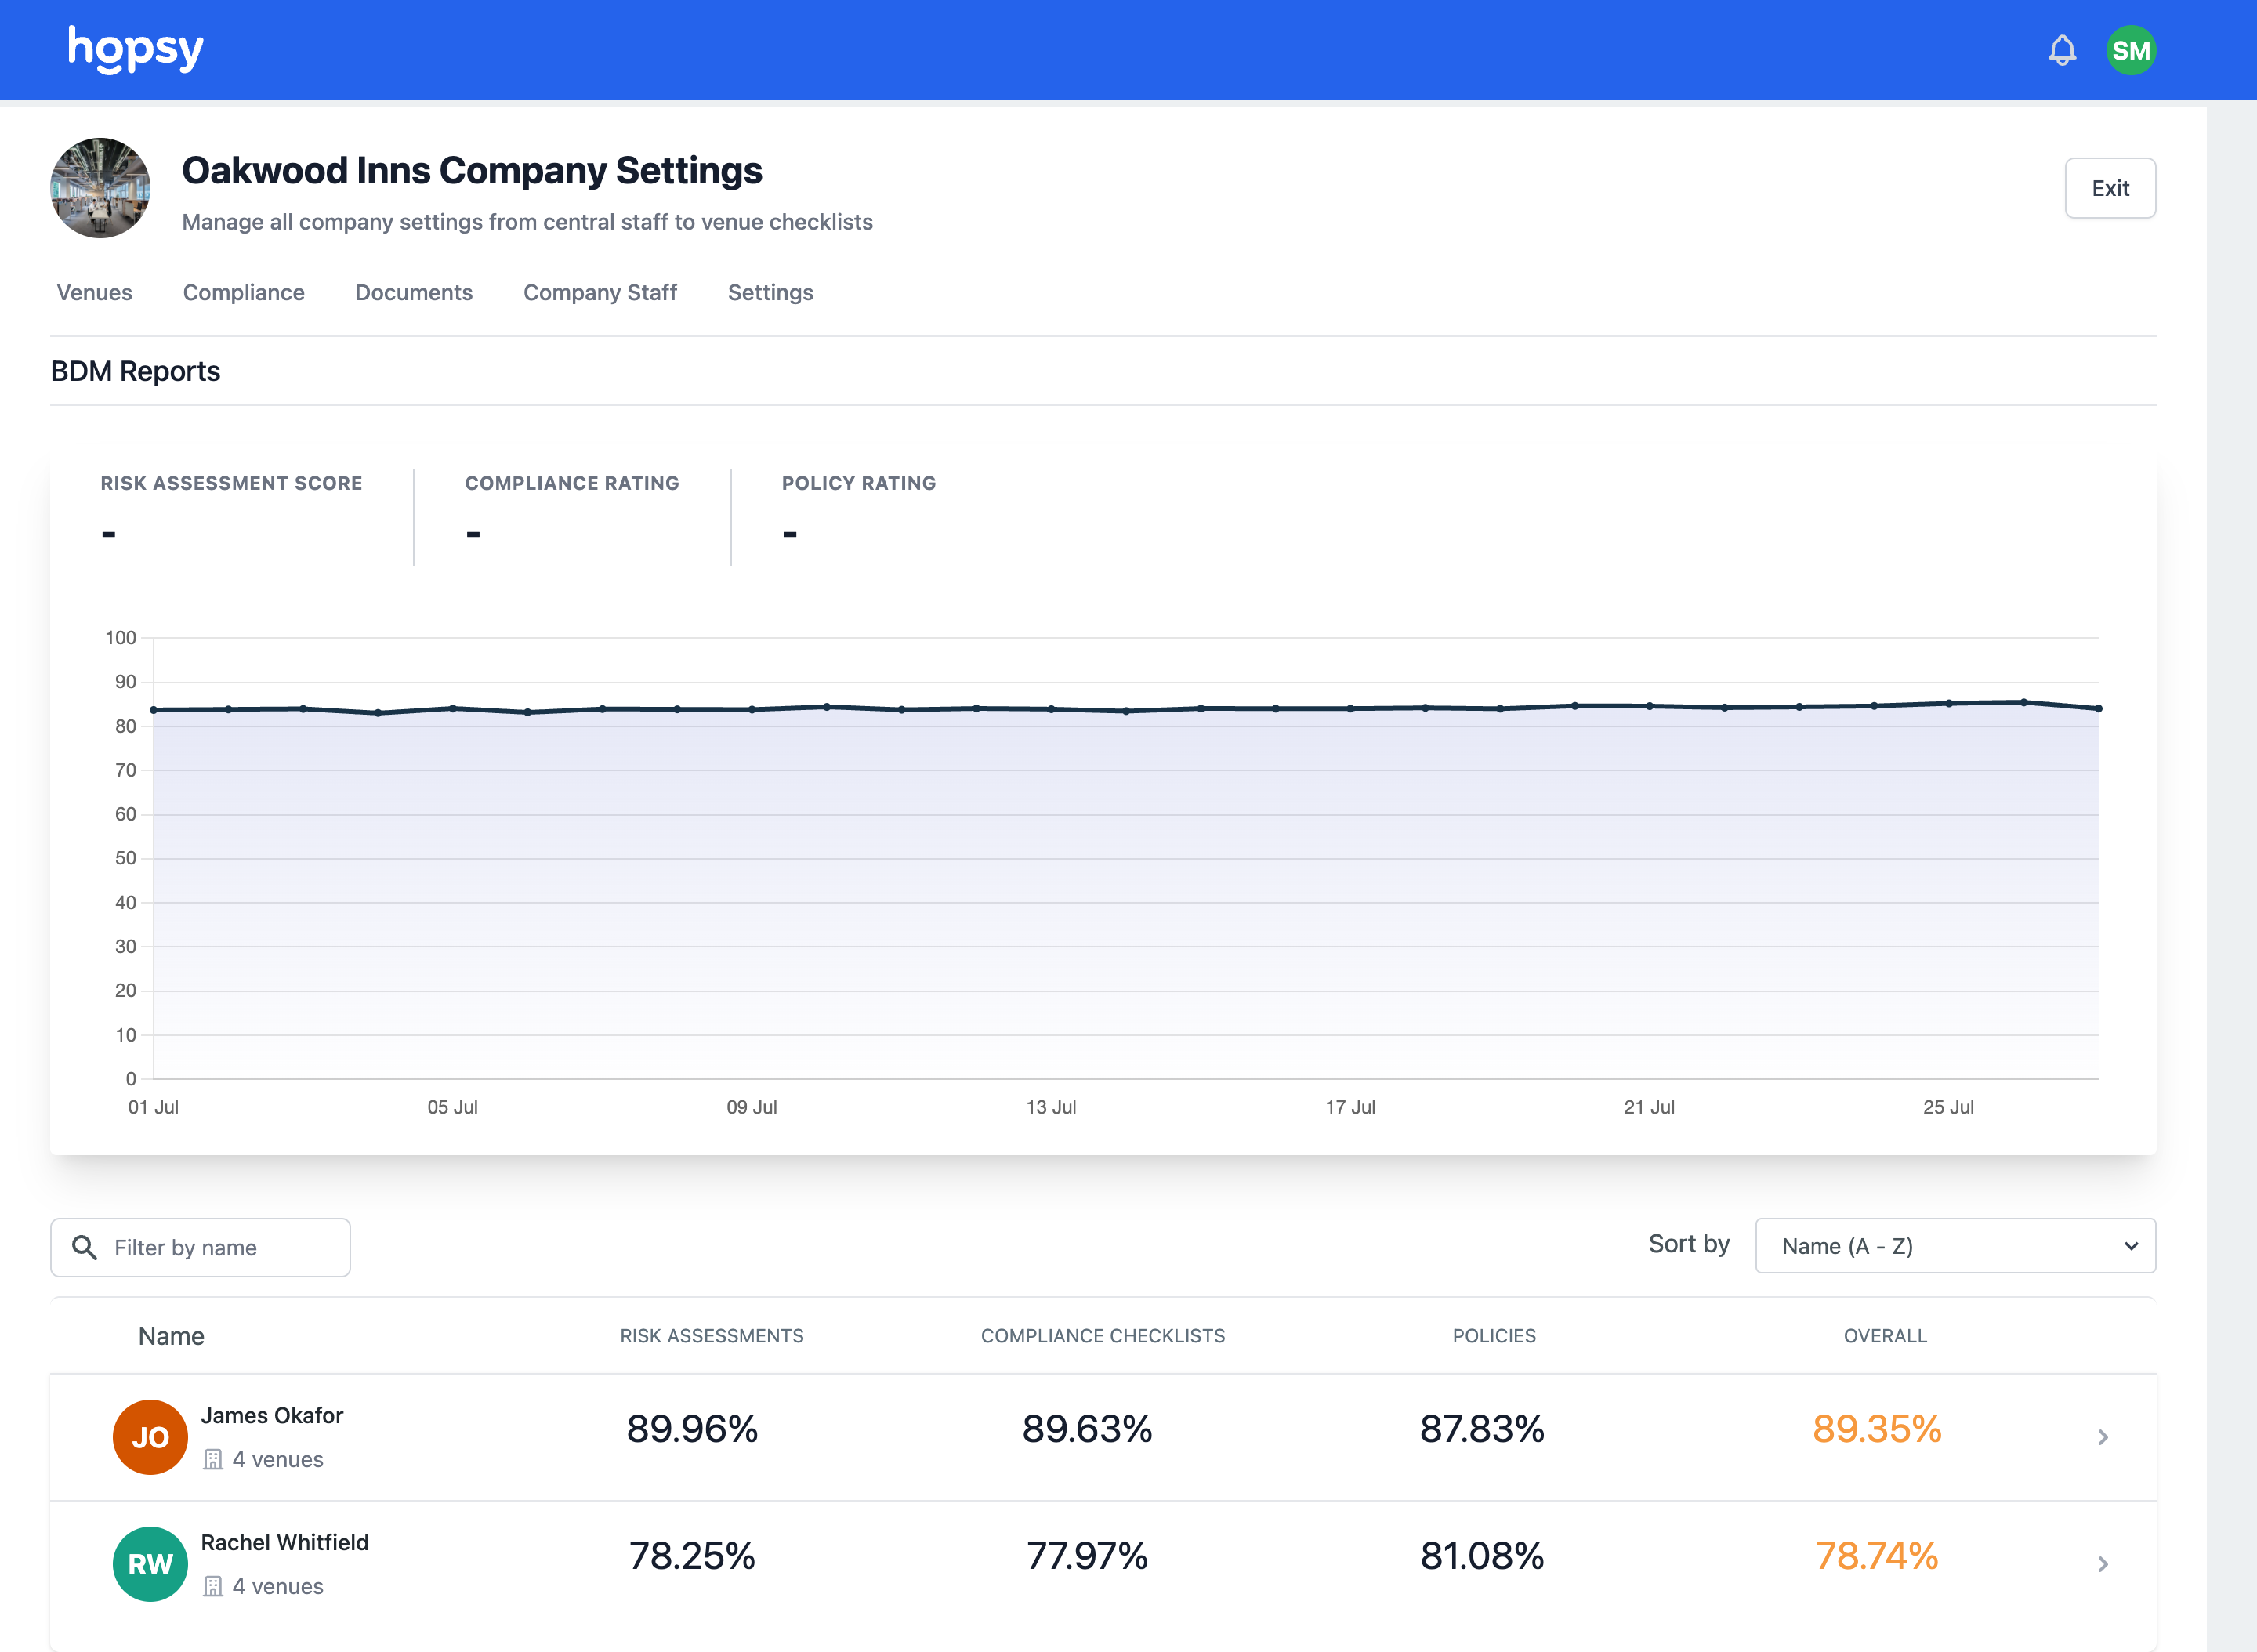Click the chart data point at 25 Jul
The image size is (2257, 1652).
coord(1948,704)
